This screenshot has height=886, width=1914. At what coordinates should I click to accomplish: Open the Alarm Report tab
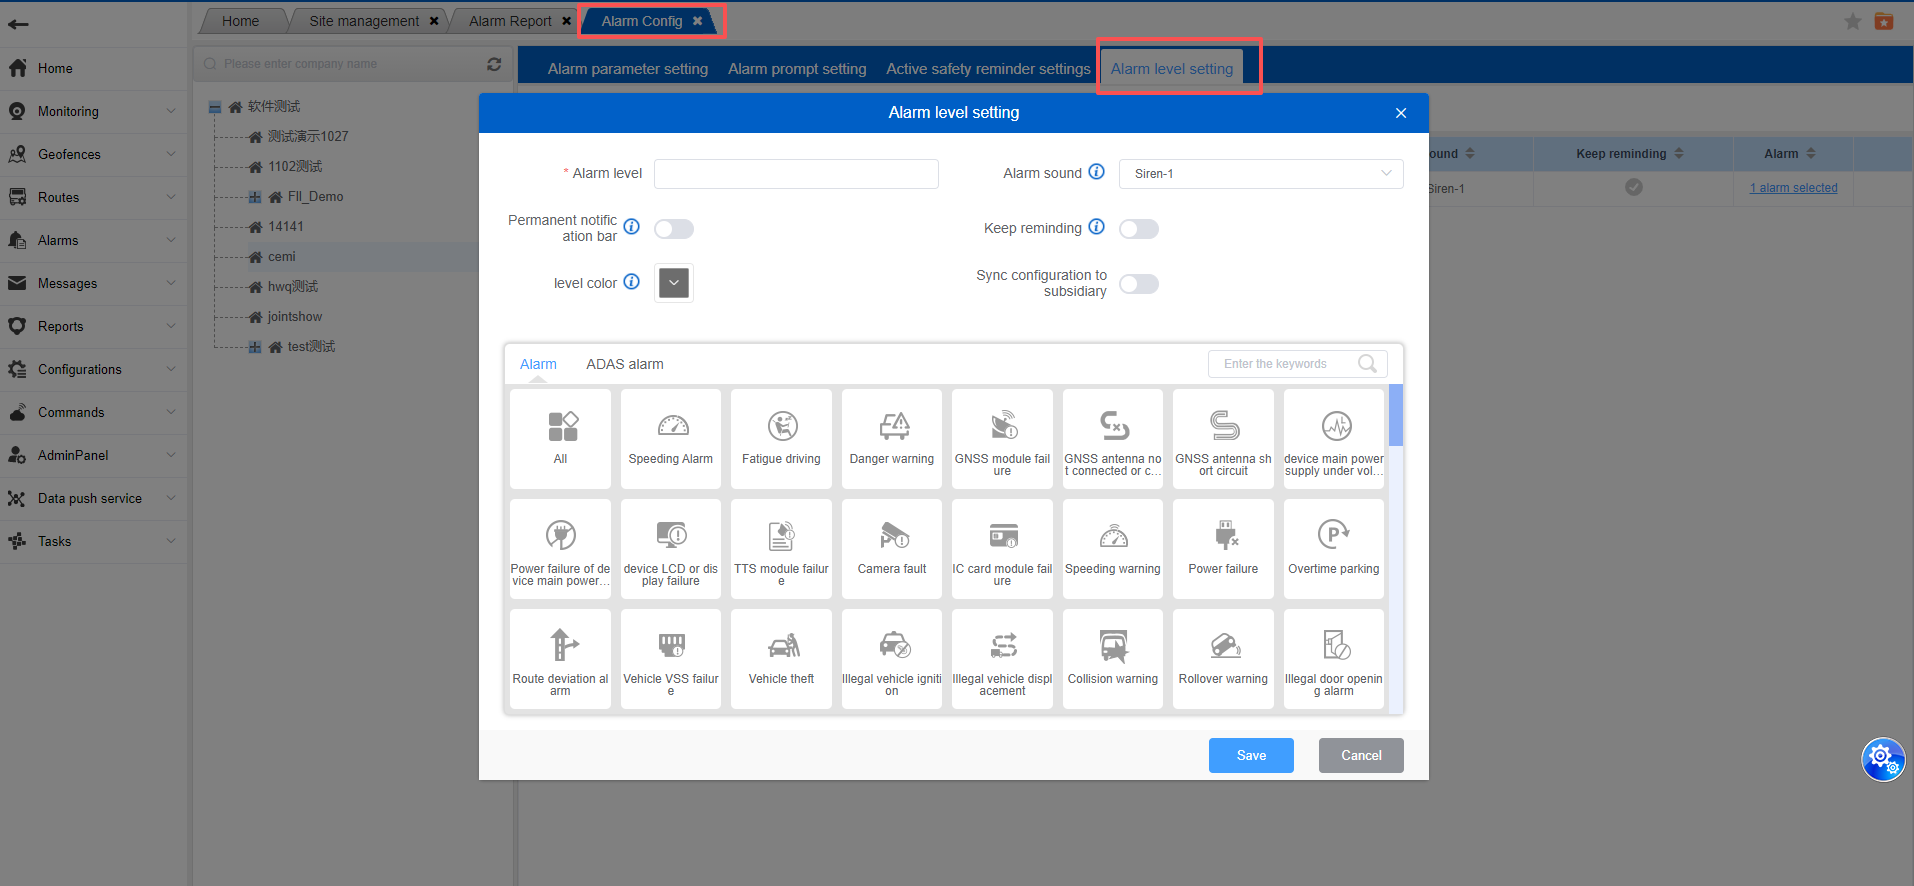pyautogui.click(x=510, y=21)
